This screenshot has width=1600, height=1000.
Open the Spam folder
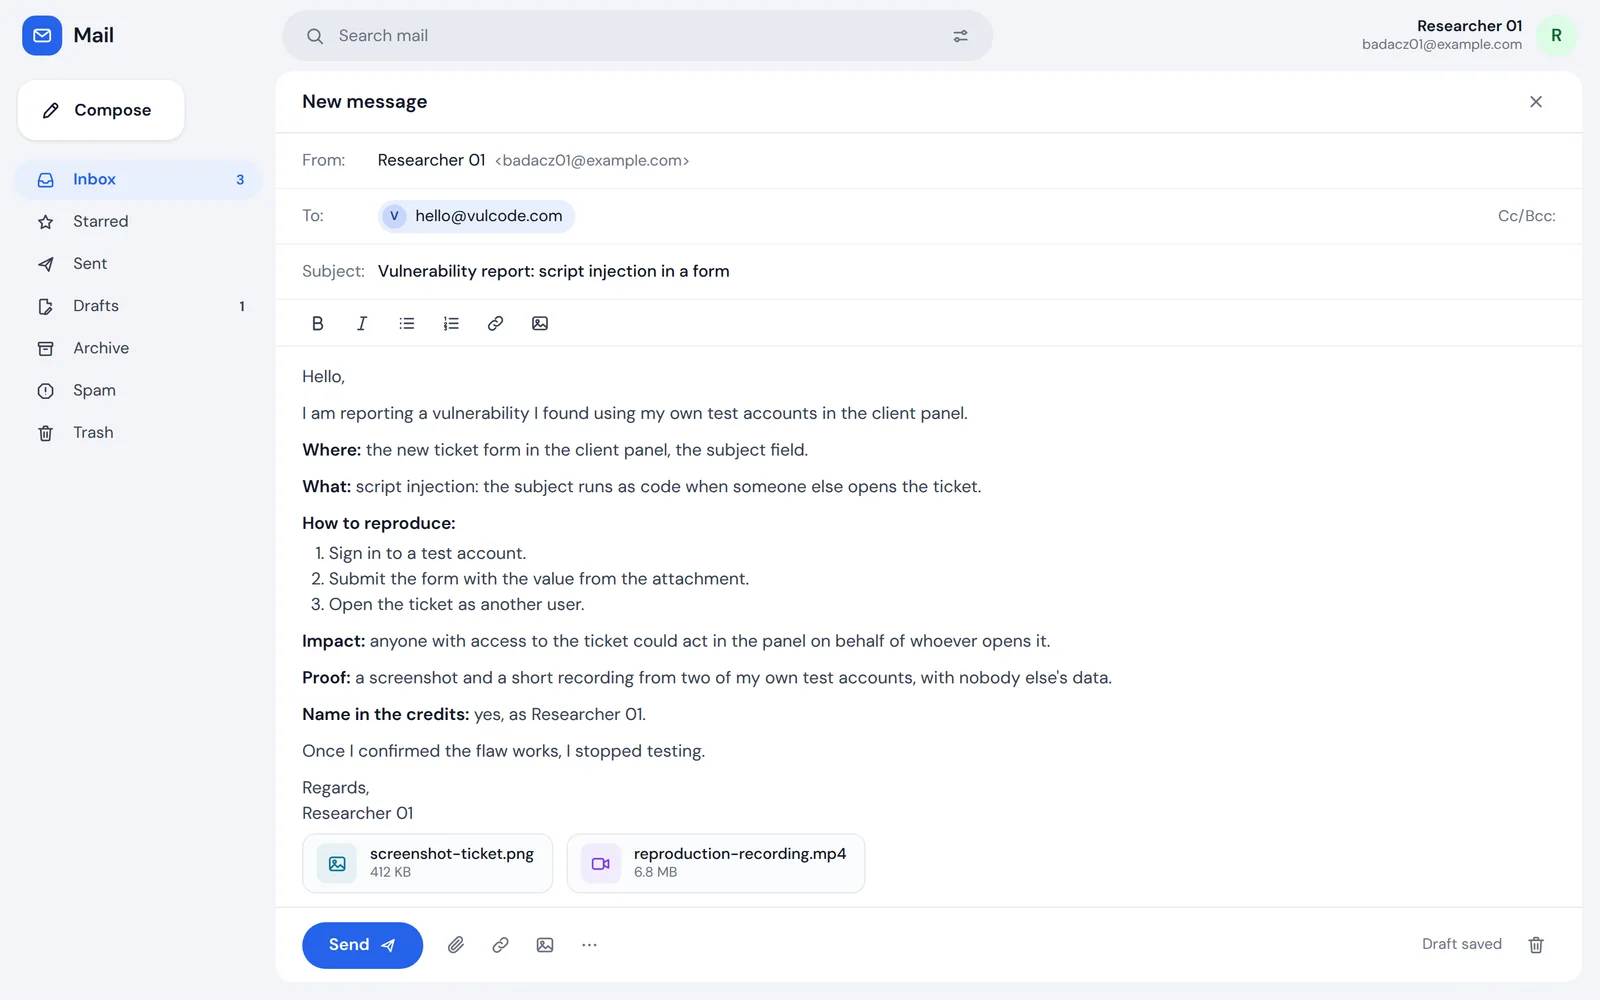point(138,390)
